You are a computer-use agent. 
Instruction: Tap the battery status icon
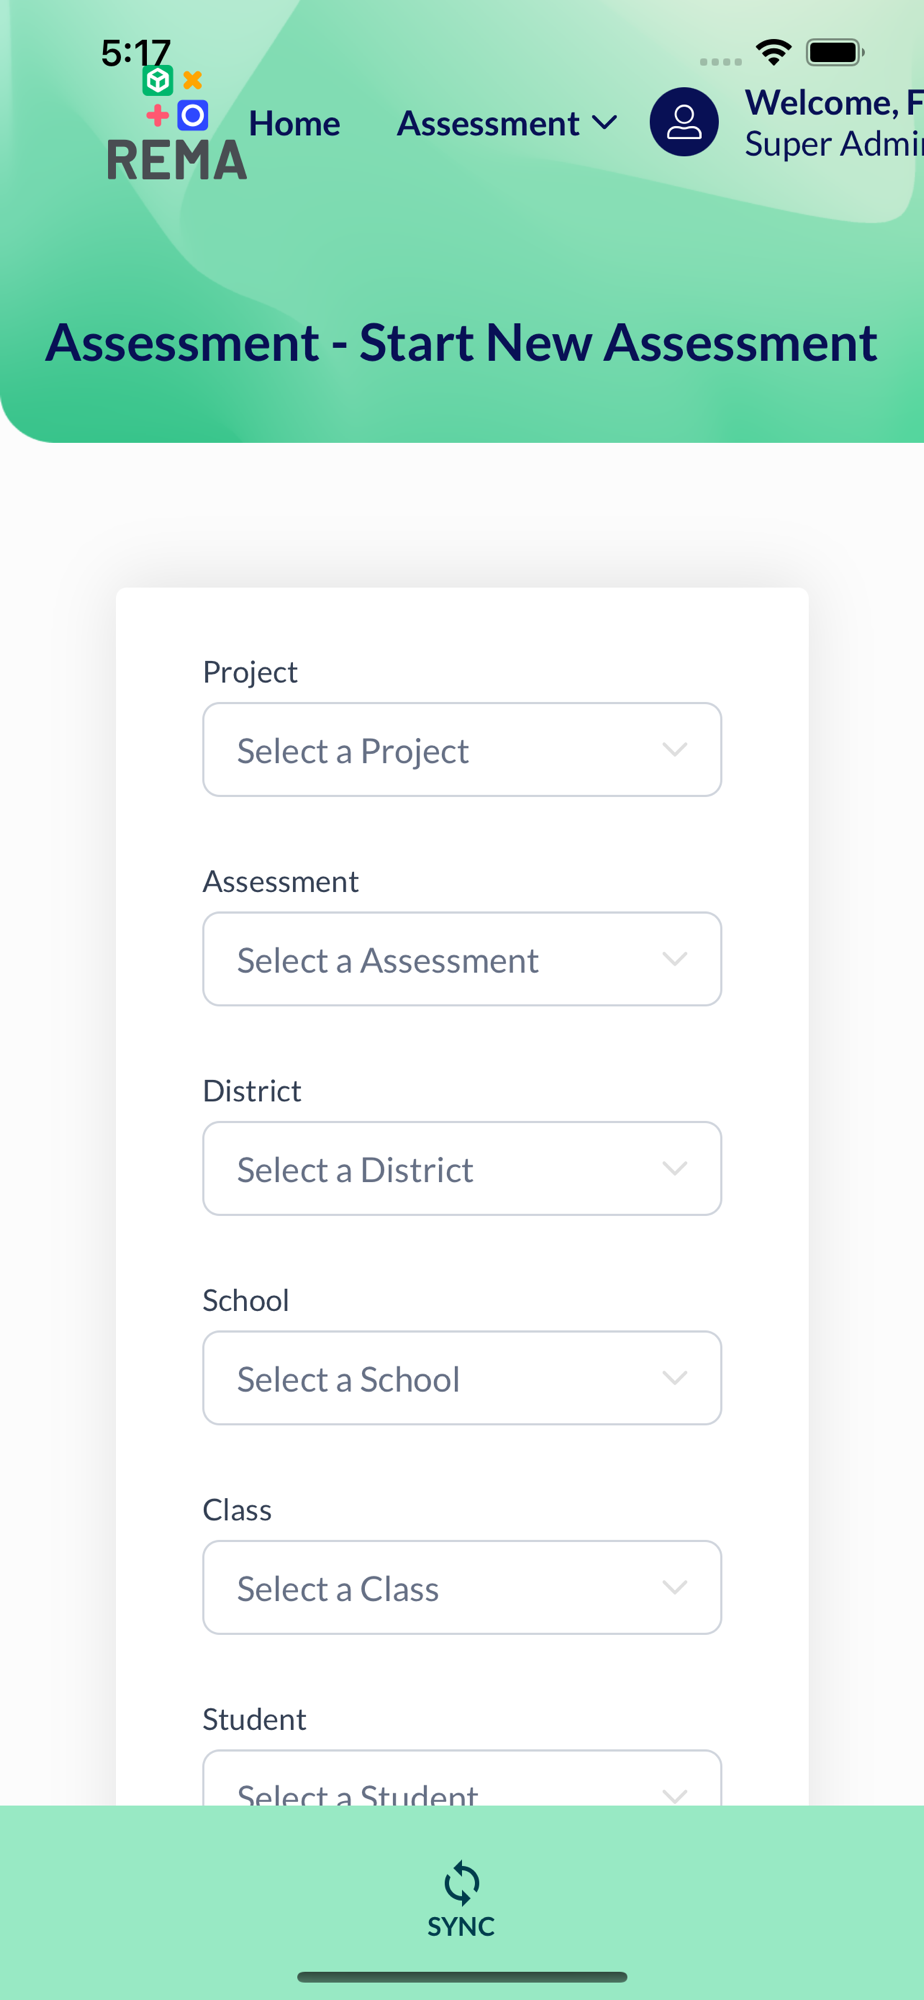coord(835,52)
